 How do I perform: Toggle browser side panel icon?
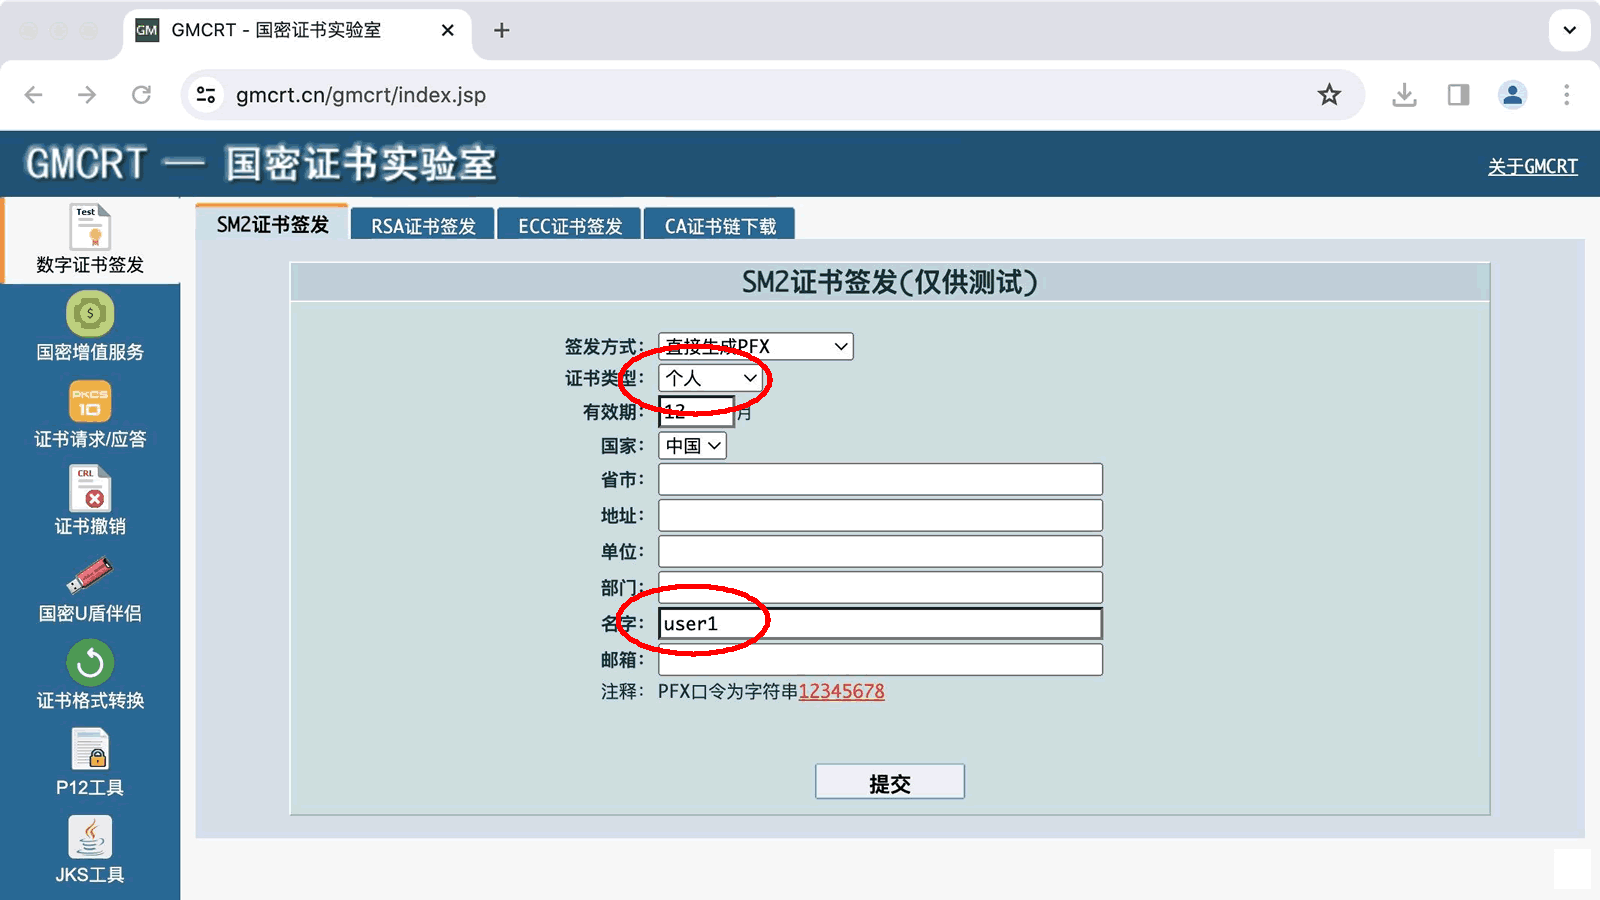[x=1458, y=95]
